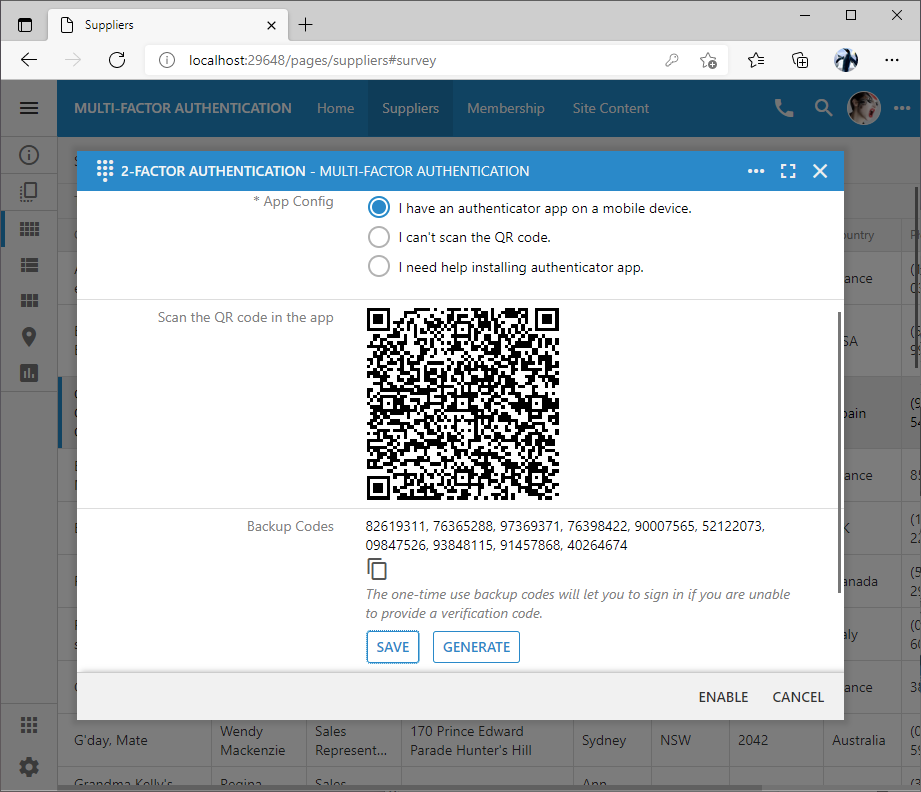921x792 pixels.
Task: Click ENABLE to turn on 2-factor authentication
Action: point(723,697)
